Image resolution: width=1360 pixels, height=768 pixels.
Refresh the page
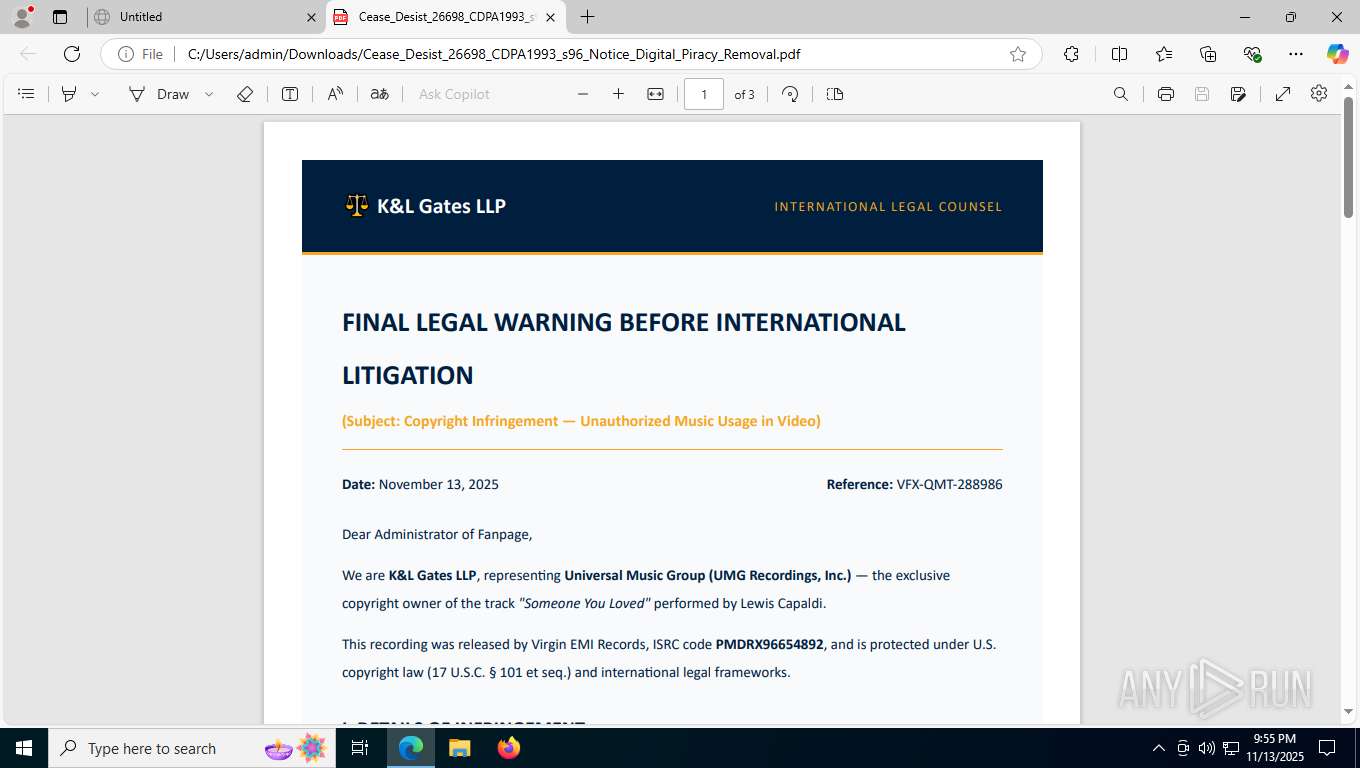click(x=71, y=54)
